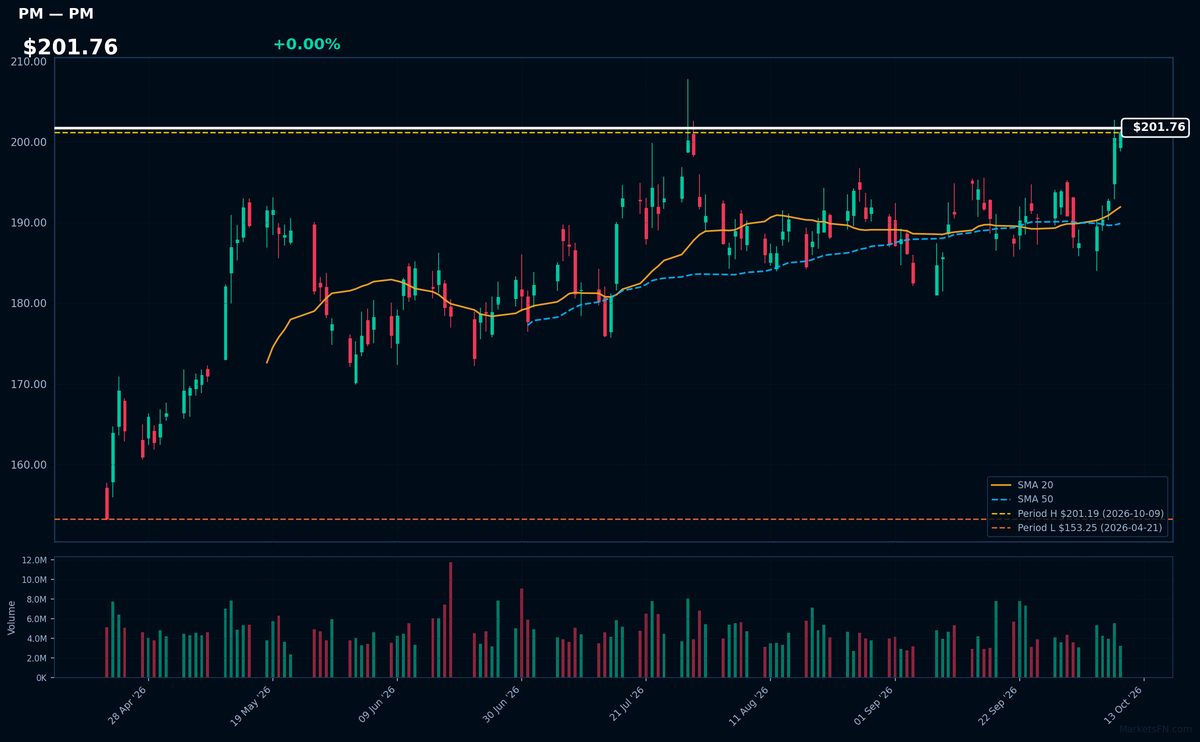Click the 6.0M volume axis label
This screenshot has height=742, width=1200.
pyautogui.click(x=36, y=619)
